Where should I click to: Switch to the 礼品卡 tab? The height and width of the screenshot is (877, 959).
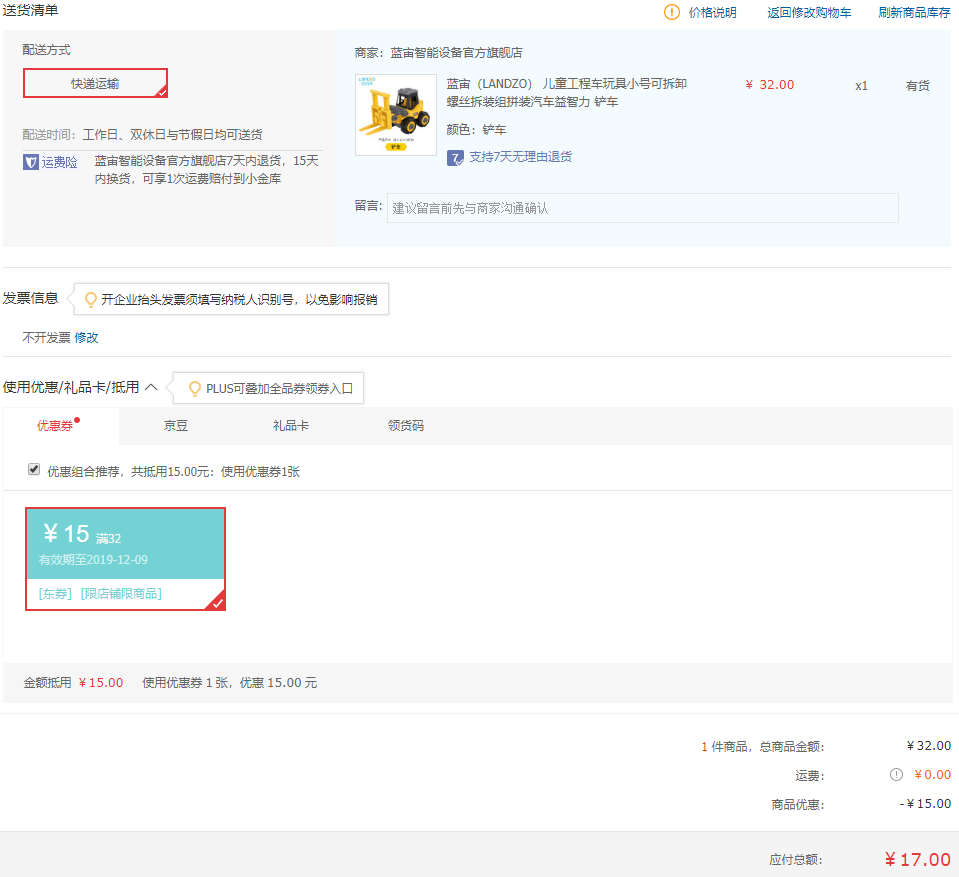[x=291, y=426]
